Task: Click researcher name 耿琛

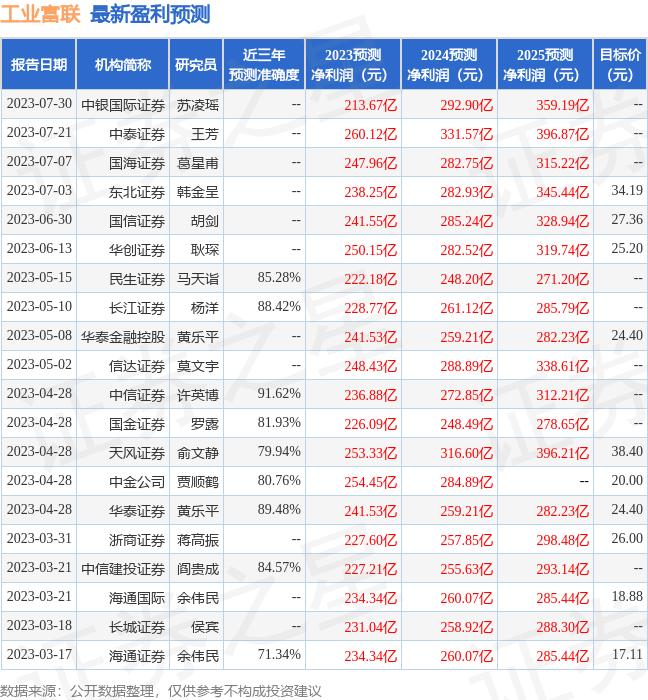Action: pyautogui.click(x=205, y=250)
